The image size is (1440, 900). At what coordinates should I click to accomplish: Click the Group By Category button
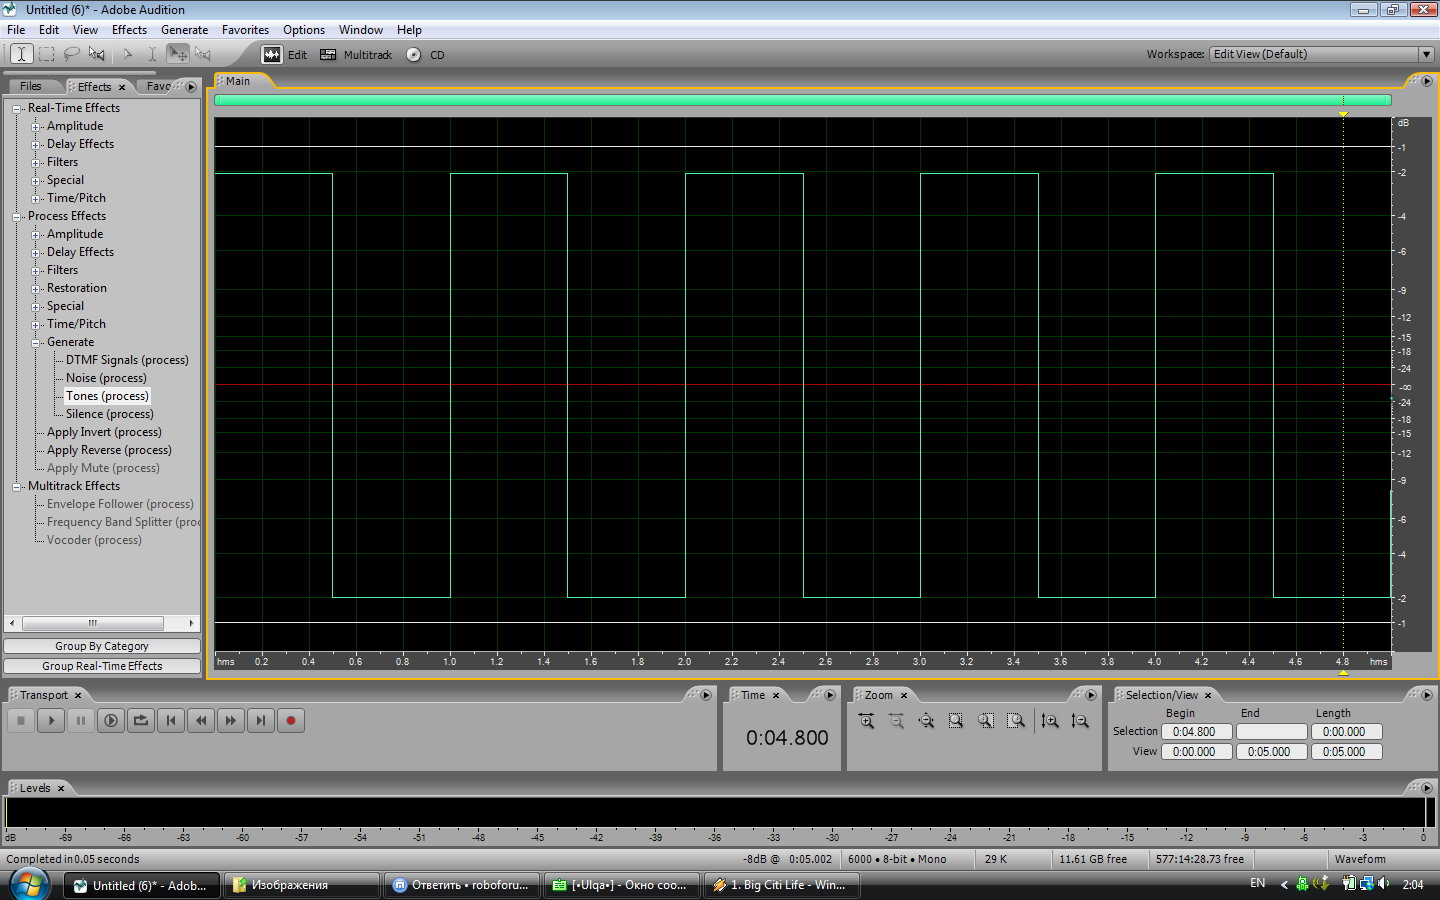point(102,646)
